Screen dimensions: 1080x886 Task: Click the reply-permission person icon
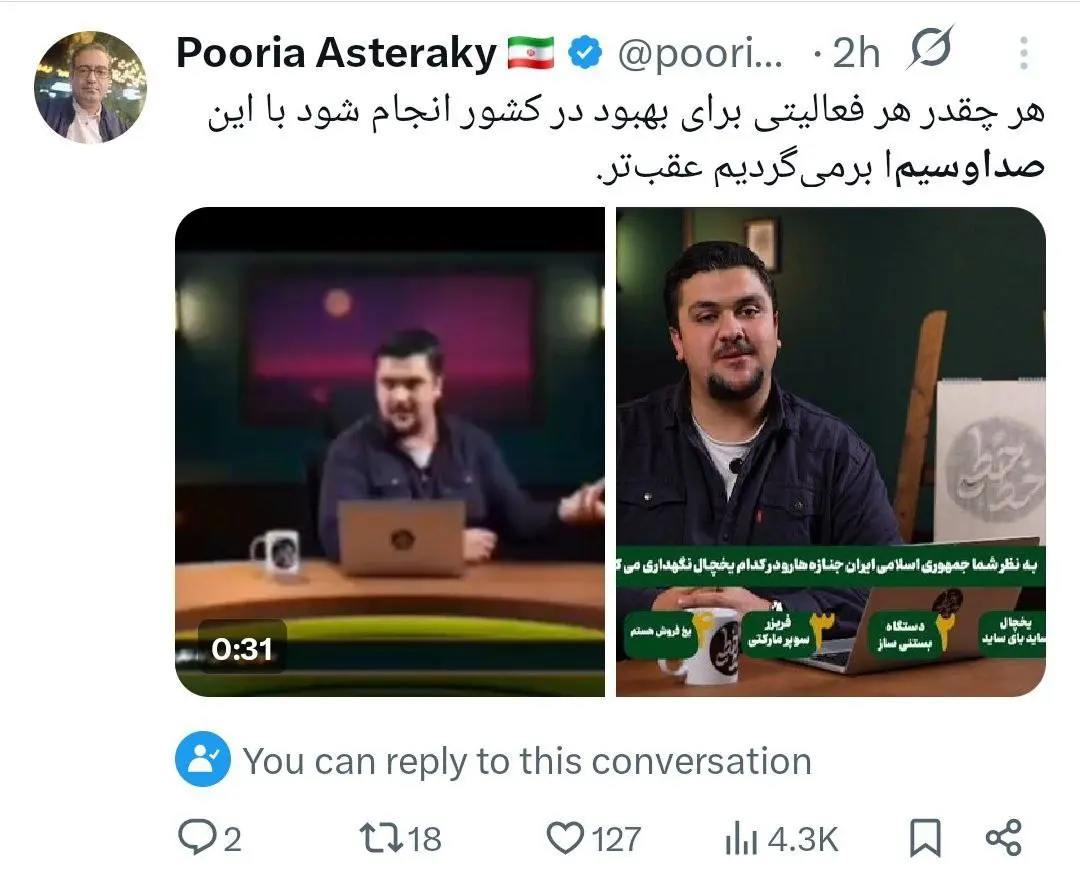click(x=202, y=759)
